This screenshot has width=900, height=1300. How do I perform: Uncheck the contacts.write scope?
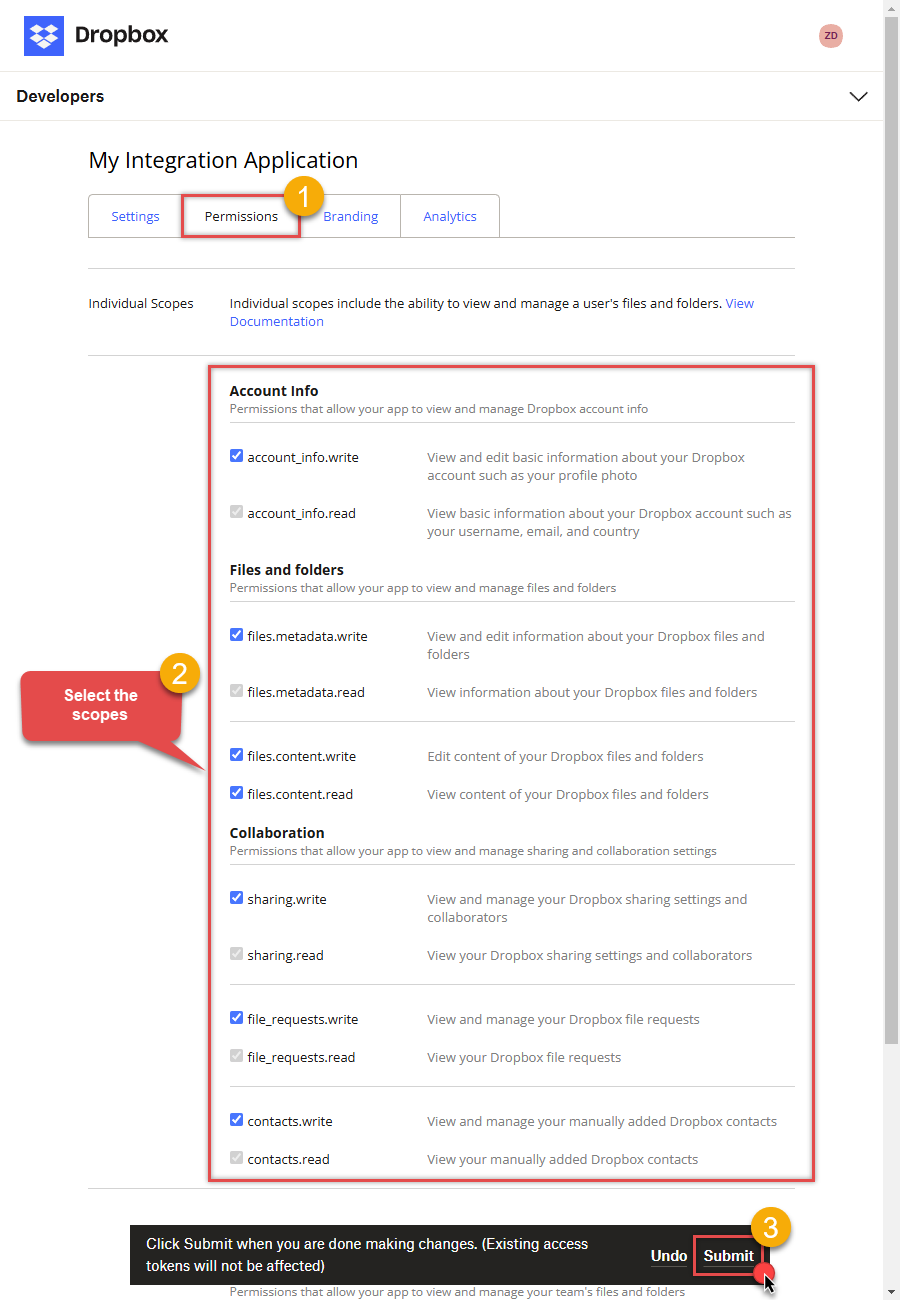[x=237, y=1120]
